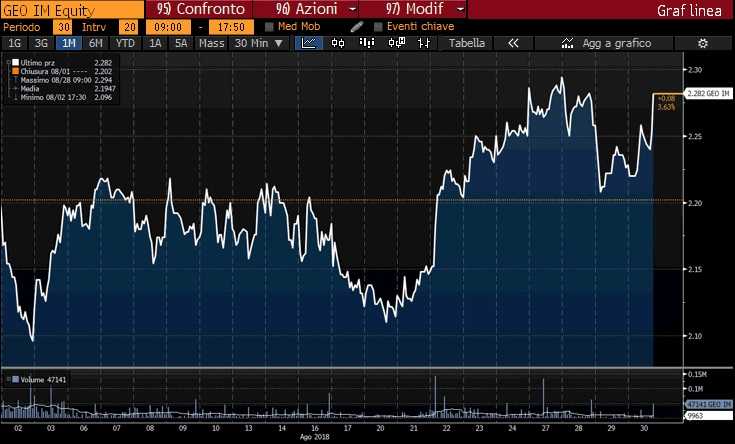Image resolution: width=735 pixels, height=444 pixels.
Task: Click the Agg a grafico button label
Action: point(616,43)
